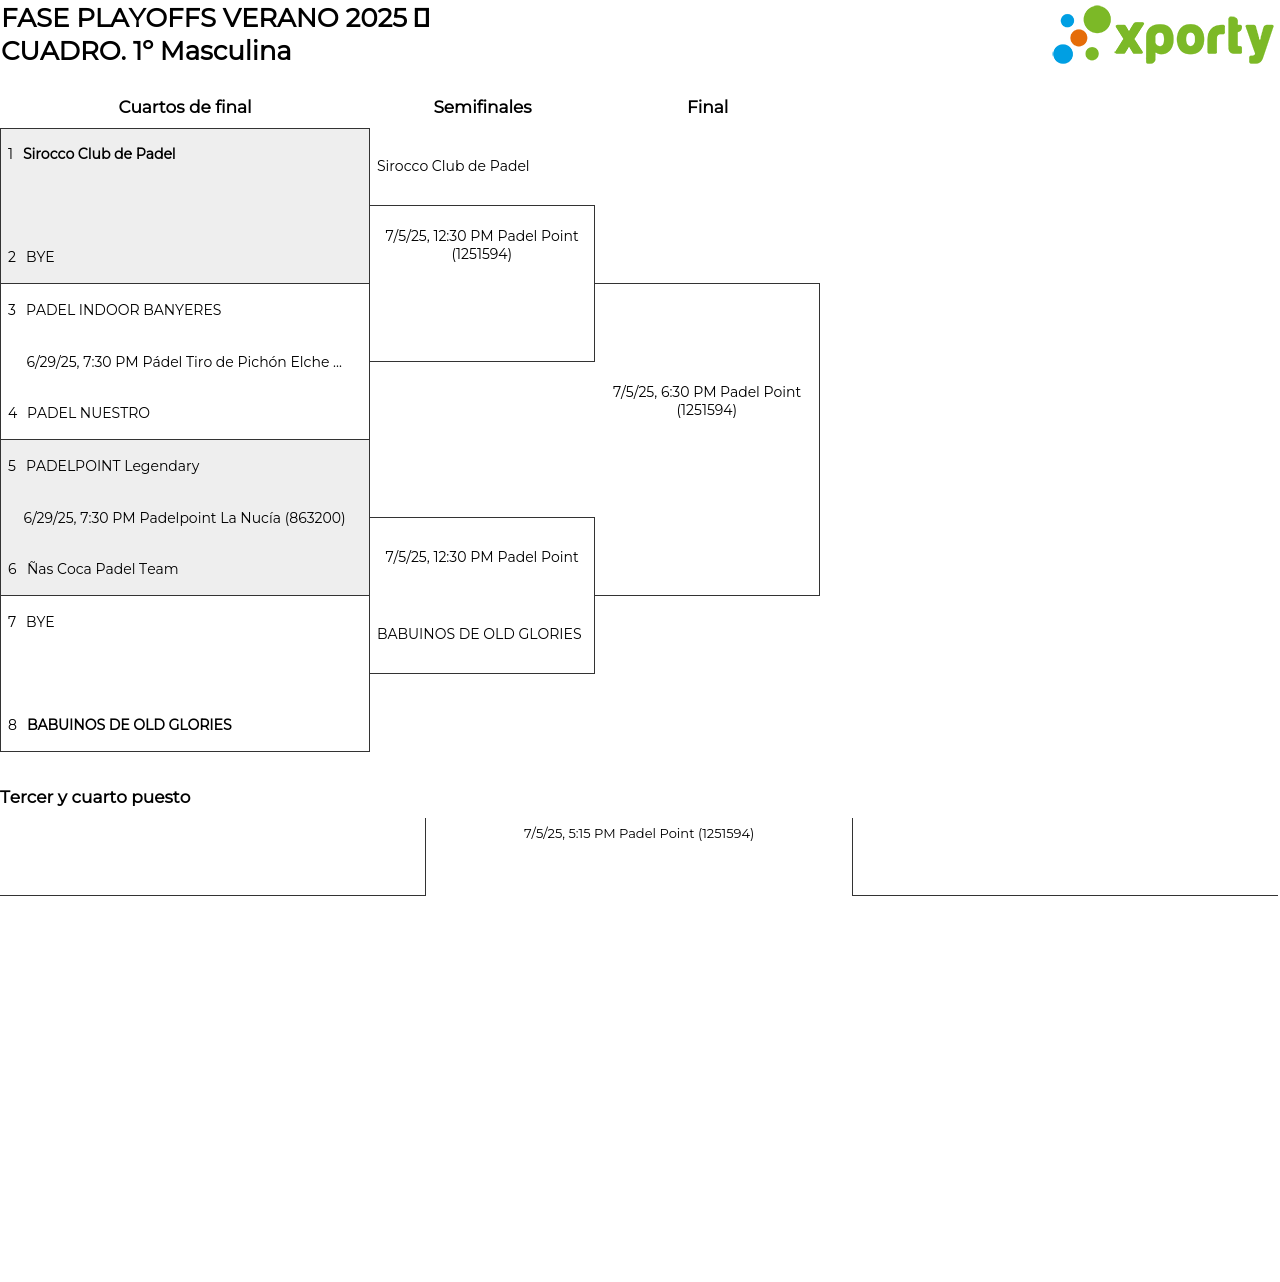The height and width of the screenshot is (1282, 1280).
Task: Click the Cuartos de final column header
Action: tap(185, 107)
